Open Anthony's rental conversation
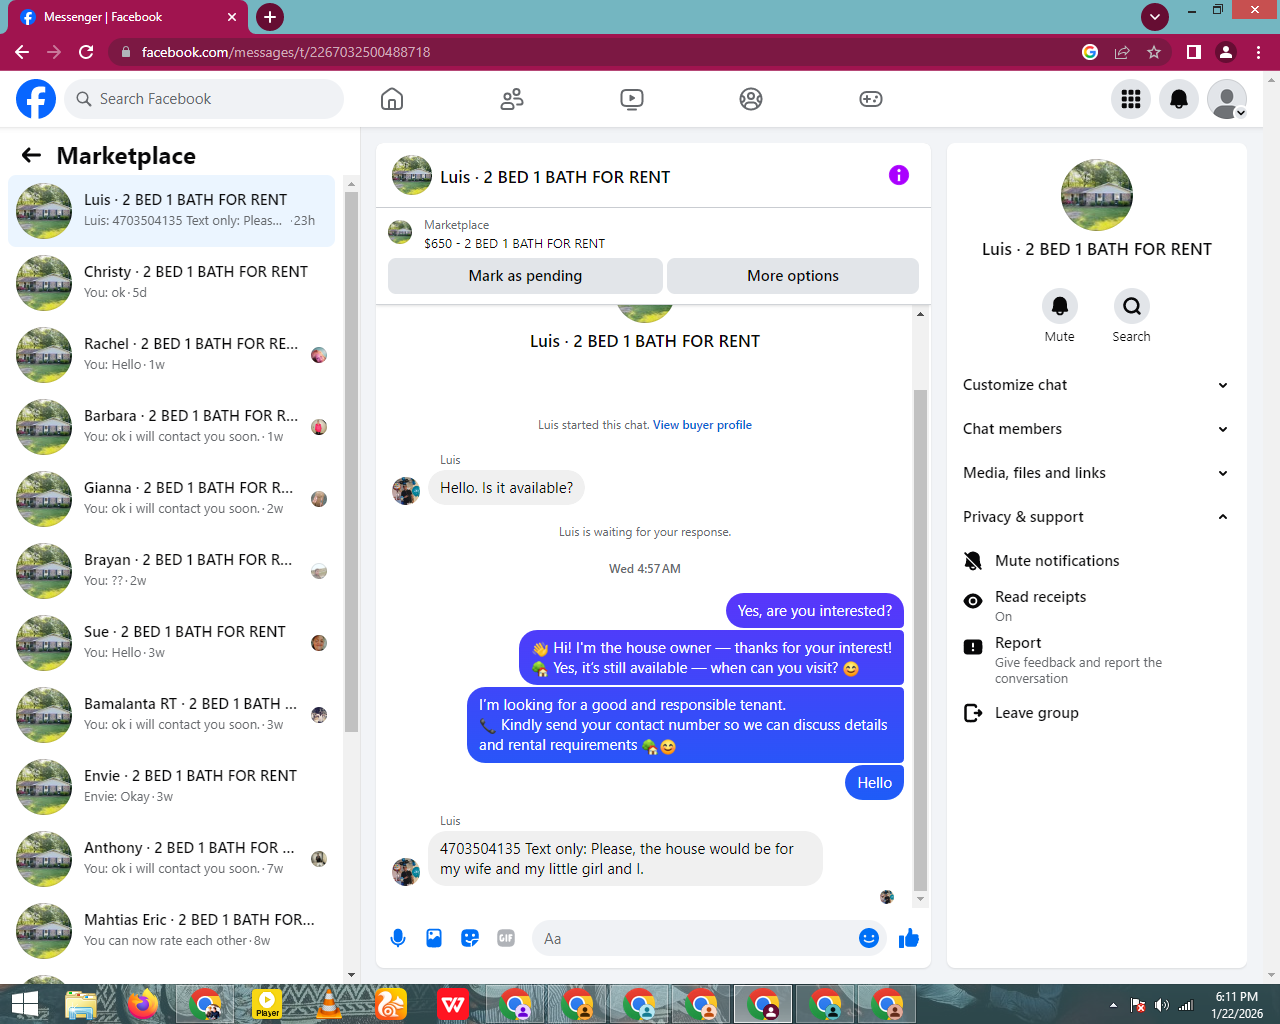 [172, 859]
